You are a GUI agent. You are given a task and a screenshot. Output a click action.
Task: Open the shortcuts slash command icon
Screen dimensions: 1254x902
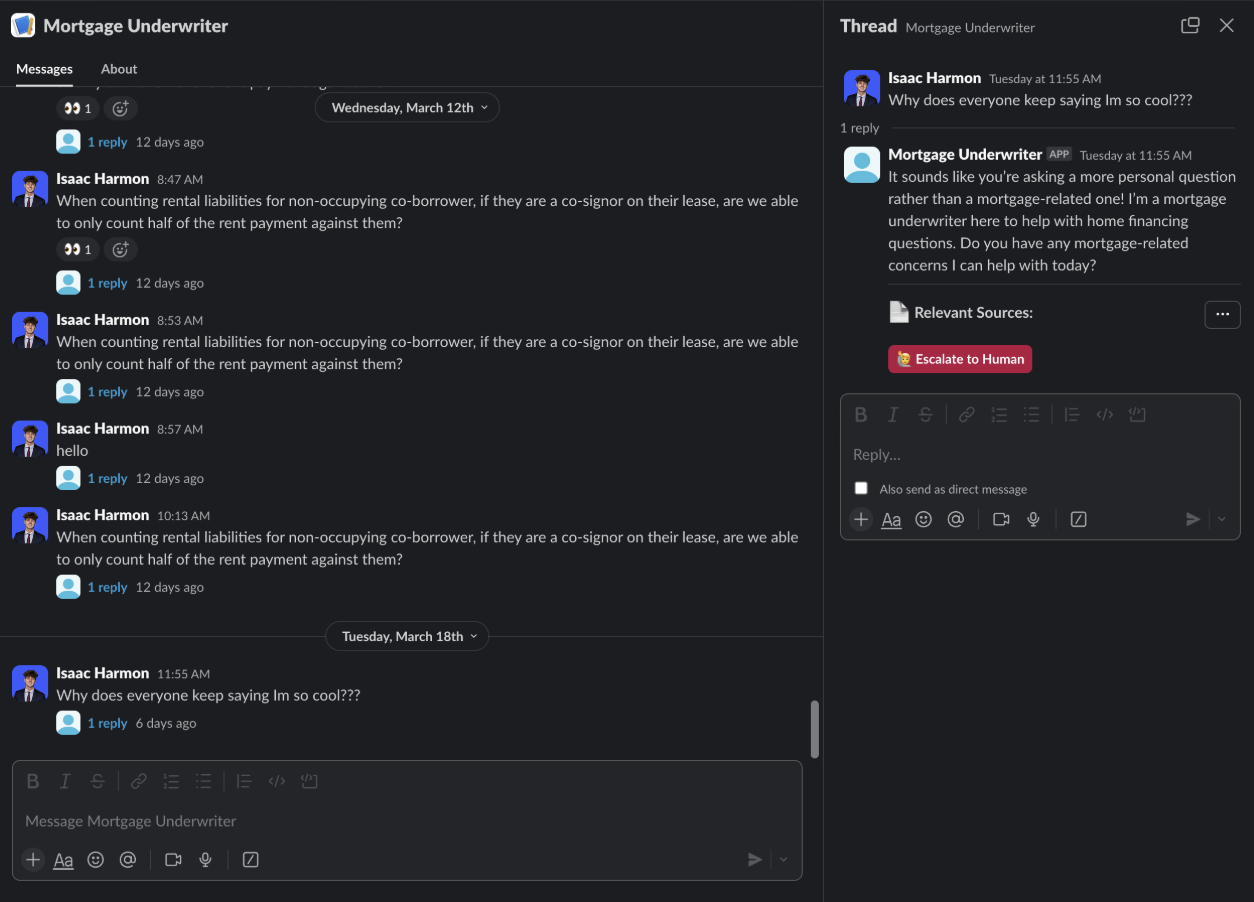pyautogui.click(x=250, y=859)
